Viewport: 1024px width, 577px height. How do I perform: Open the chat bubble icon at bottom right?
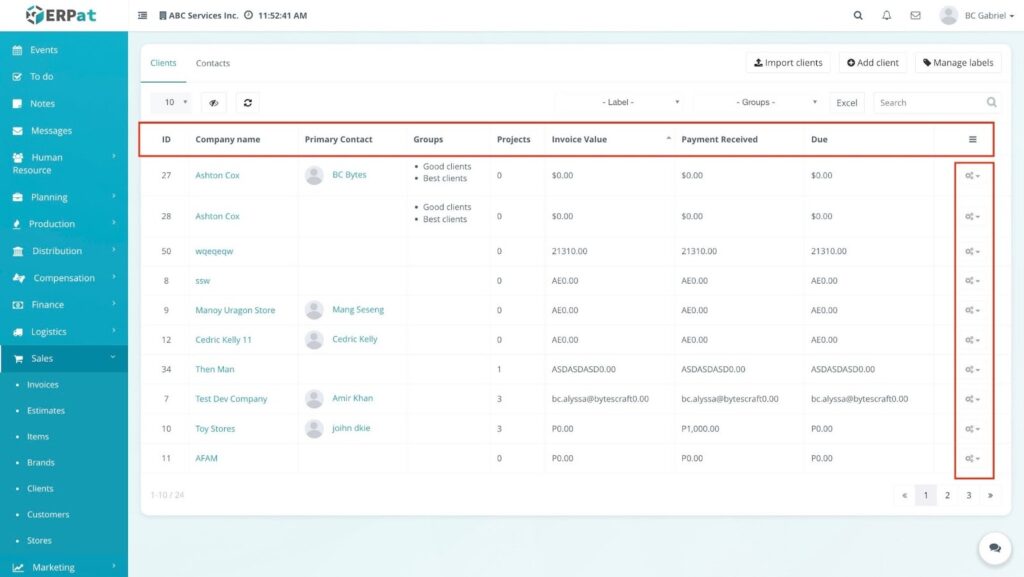[994, 548]
